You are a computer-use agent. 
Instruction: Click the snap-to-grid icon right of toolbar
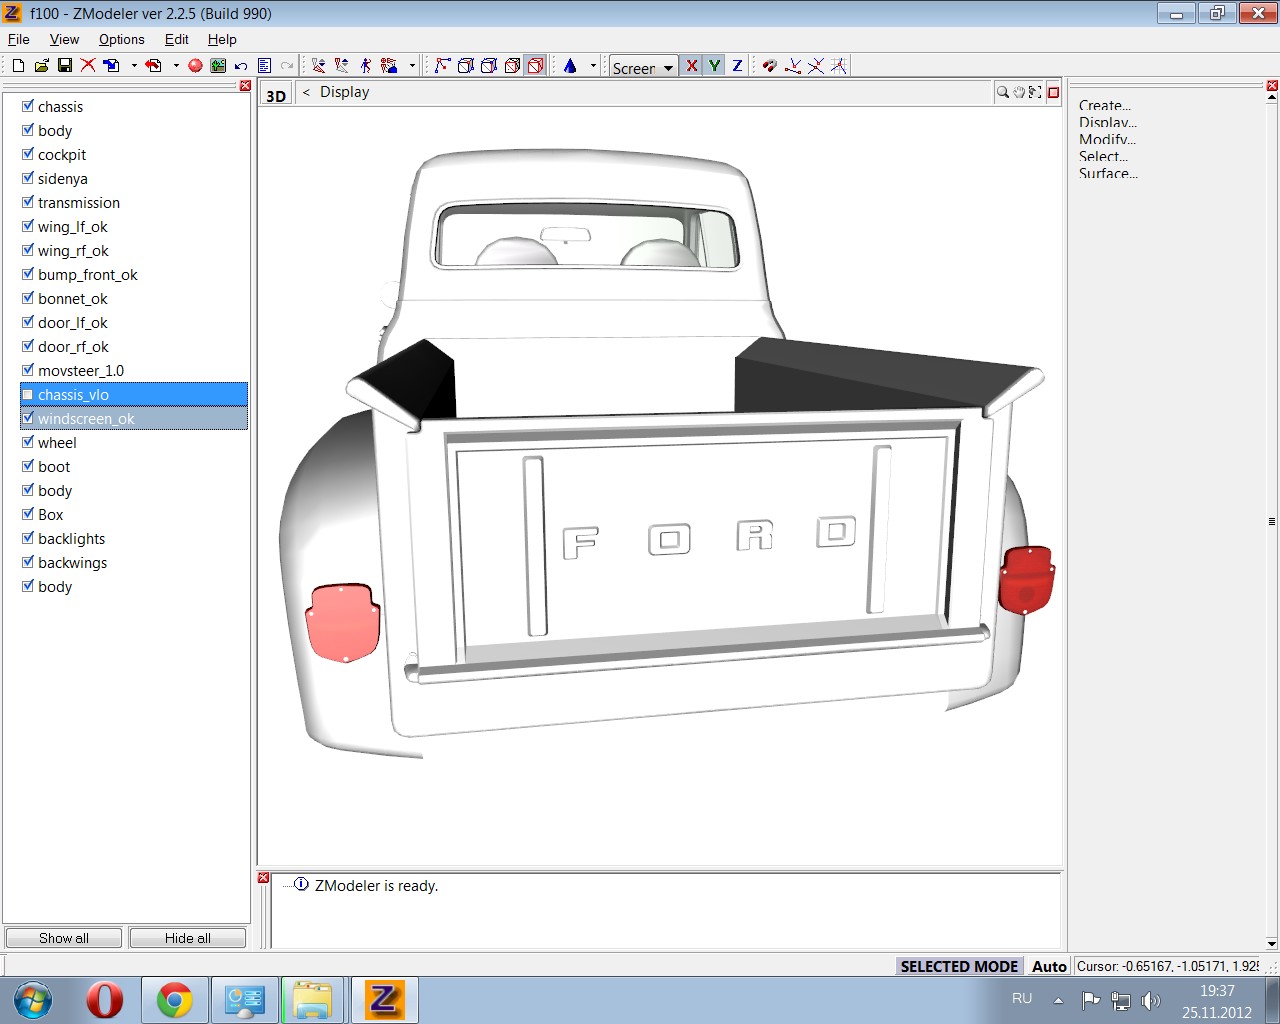[838, 66]
